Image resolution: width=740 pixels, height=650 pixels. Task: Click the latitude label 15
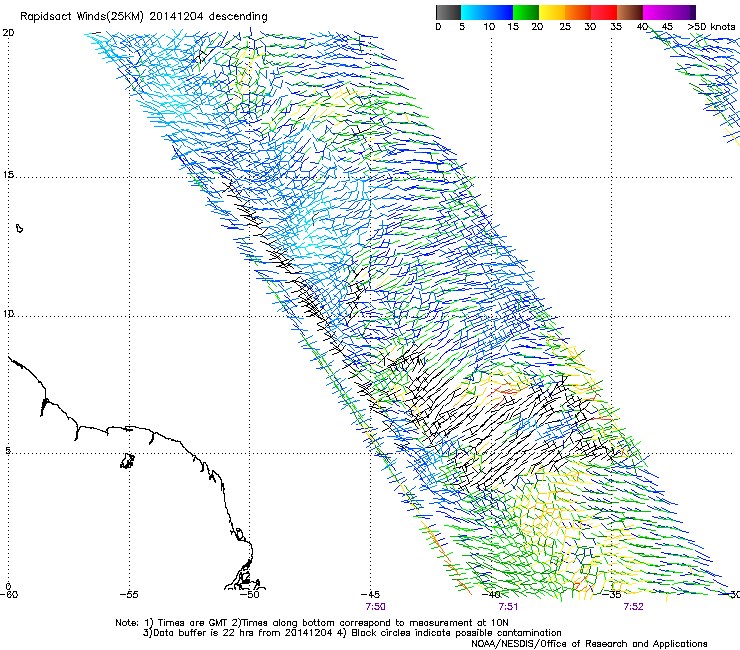click(x=8, y=175)
